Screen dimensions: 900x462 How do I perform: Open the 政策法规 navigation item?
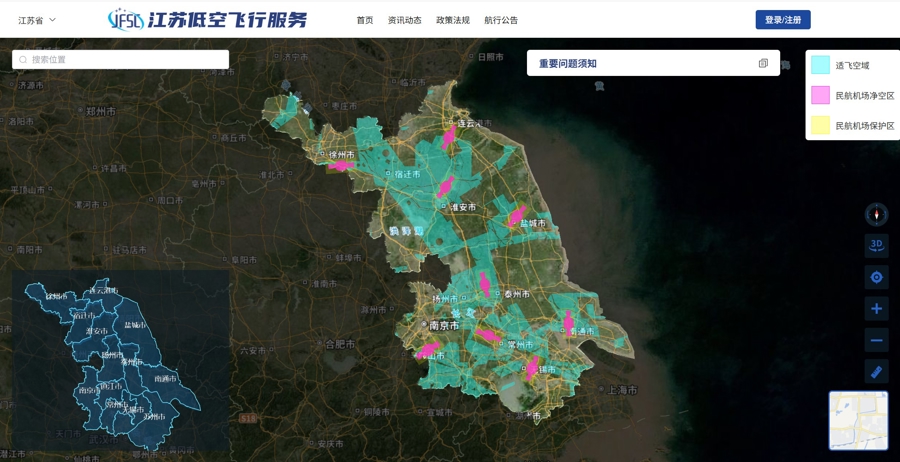tap(452, 20)
